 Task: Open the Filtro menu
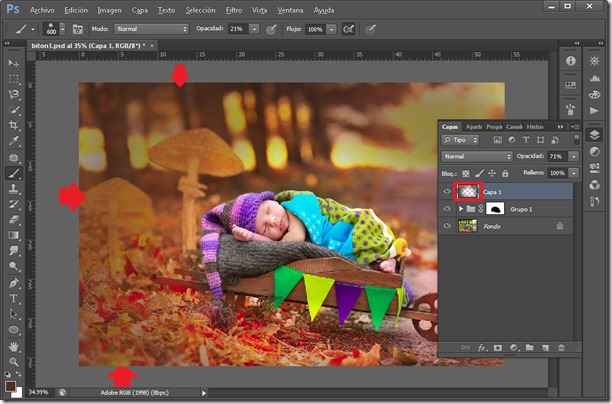click(233, 9)
